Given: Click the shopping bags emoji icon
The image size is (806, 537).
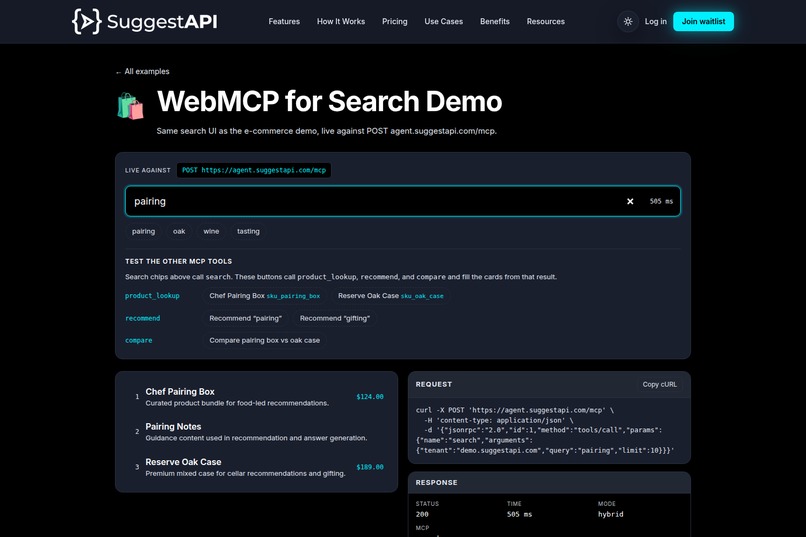Looking at the screenshot, I should tap(131, 106).
